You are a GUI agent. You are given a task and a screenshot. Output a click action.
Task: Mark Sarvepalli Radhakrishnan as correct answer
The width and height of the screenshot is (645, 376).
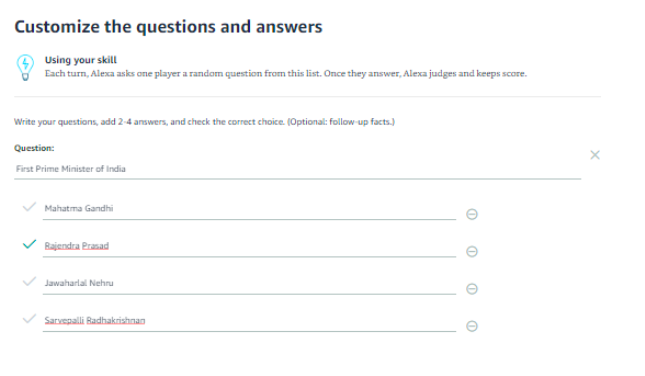29,318
